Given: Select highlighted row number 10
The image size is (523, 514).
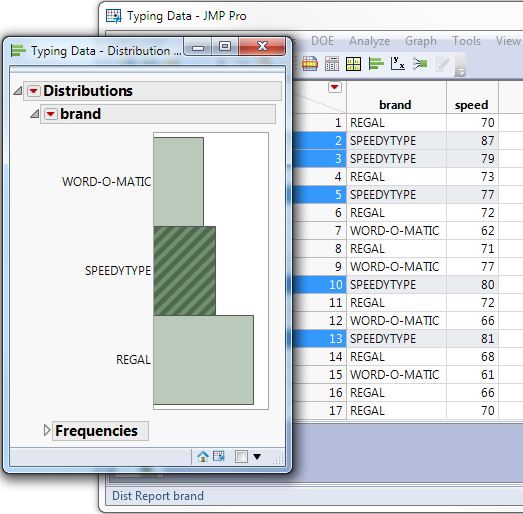Looking at the screenshot, I should [x=320, y=285].
